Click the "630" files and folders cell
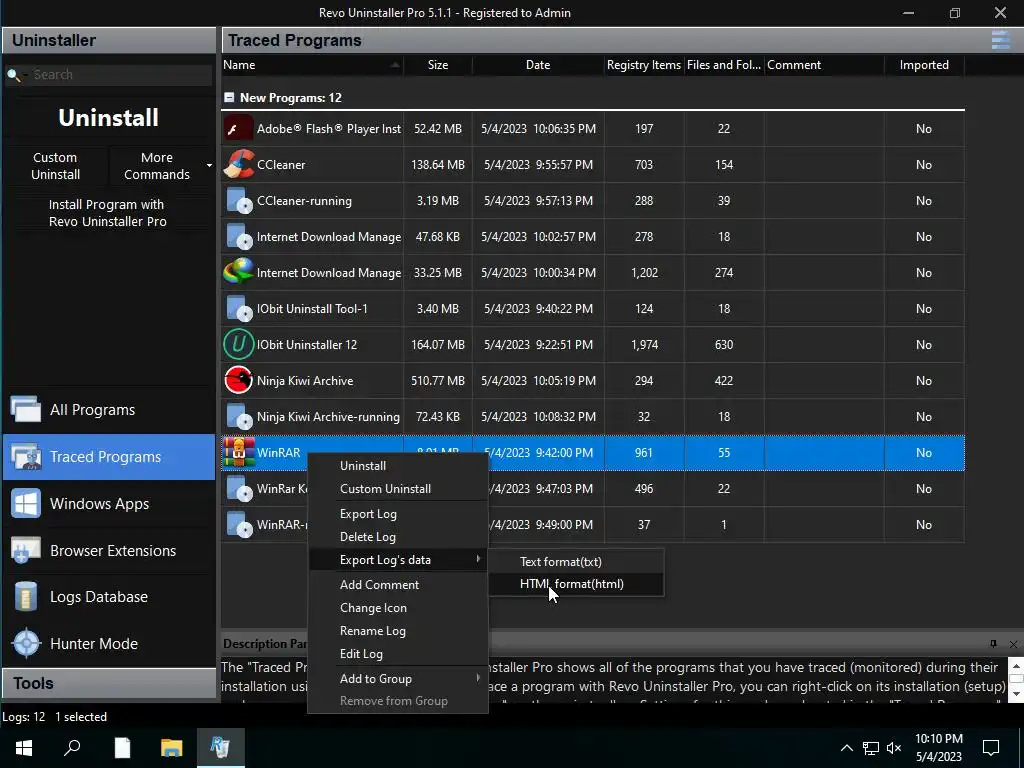The height and width of the screenshot is (768, 1024). point(724,344)
